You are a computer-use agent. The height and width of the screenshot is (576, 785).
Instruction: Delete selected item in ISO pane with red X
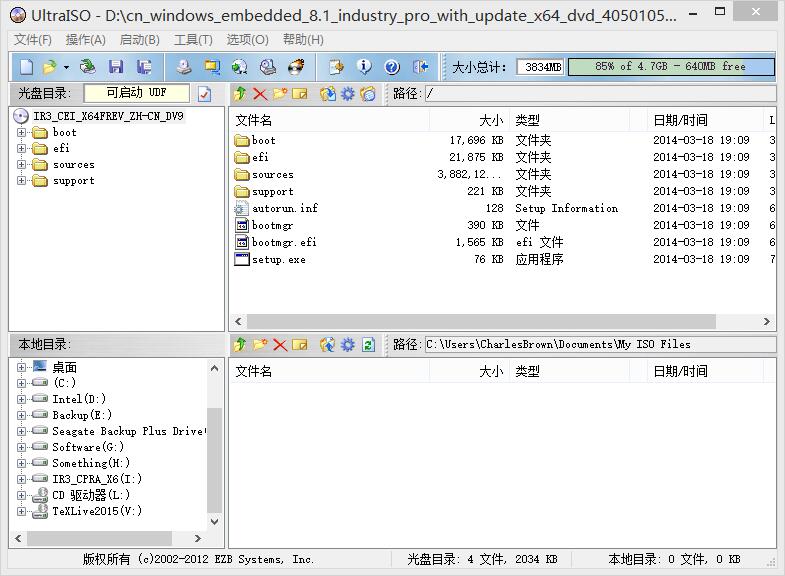[x=260, y=94]
